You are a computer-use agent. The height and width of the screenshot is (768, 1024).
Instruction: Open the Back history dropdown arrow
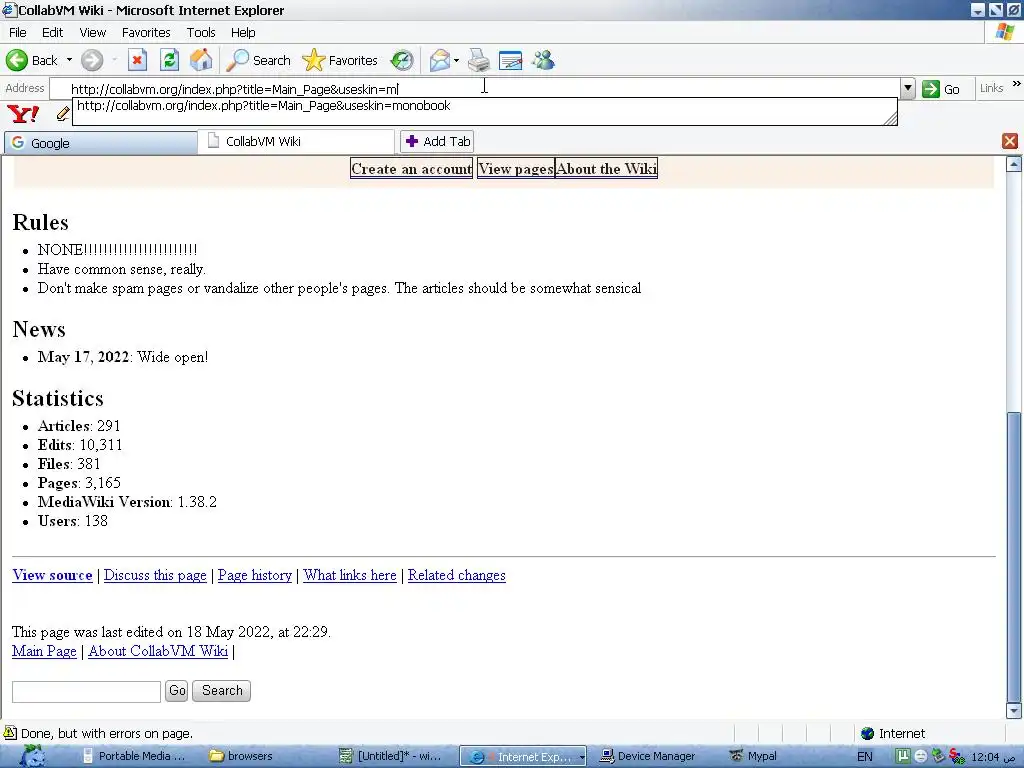tap(69, 60)
